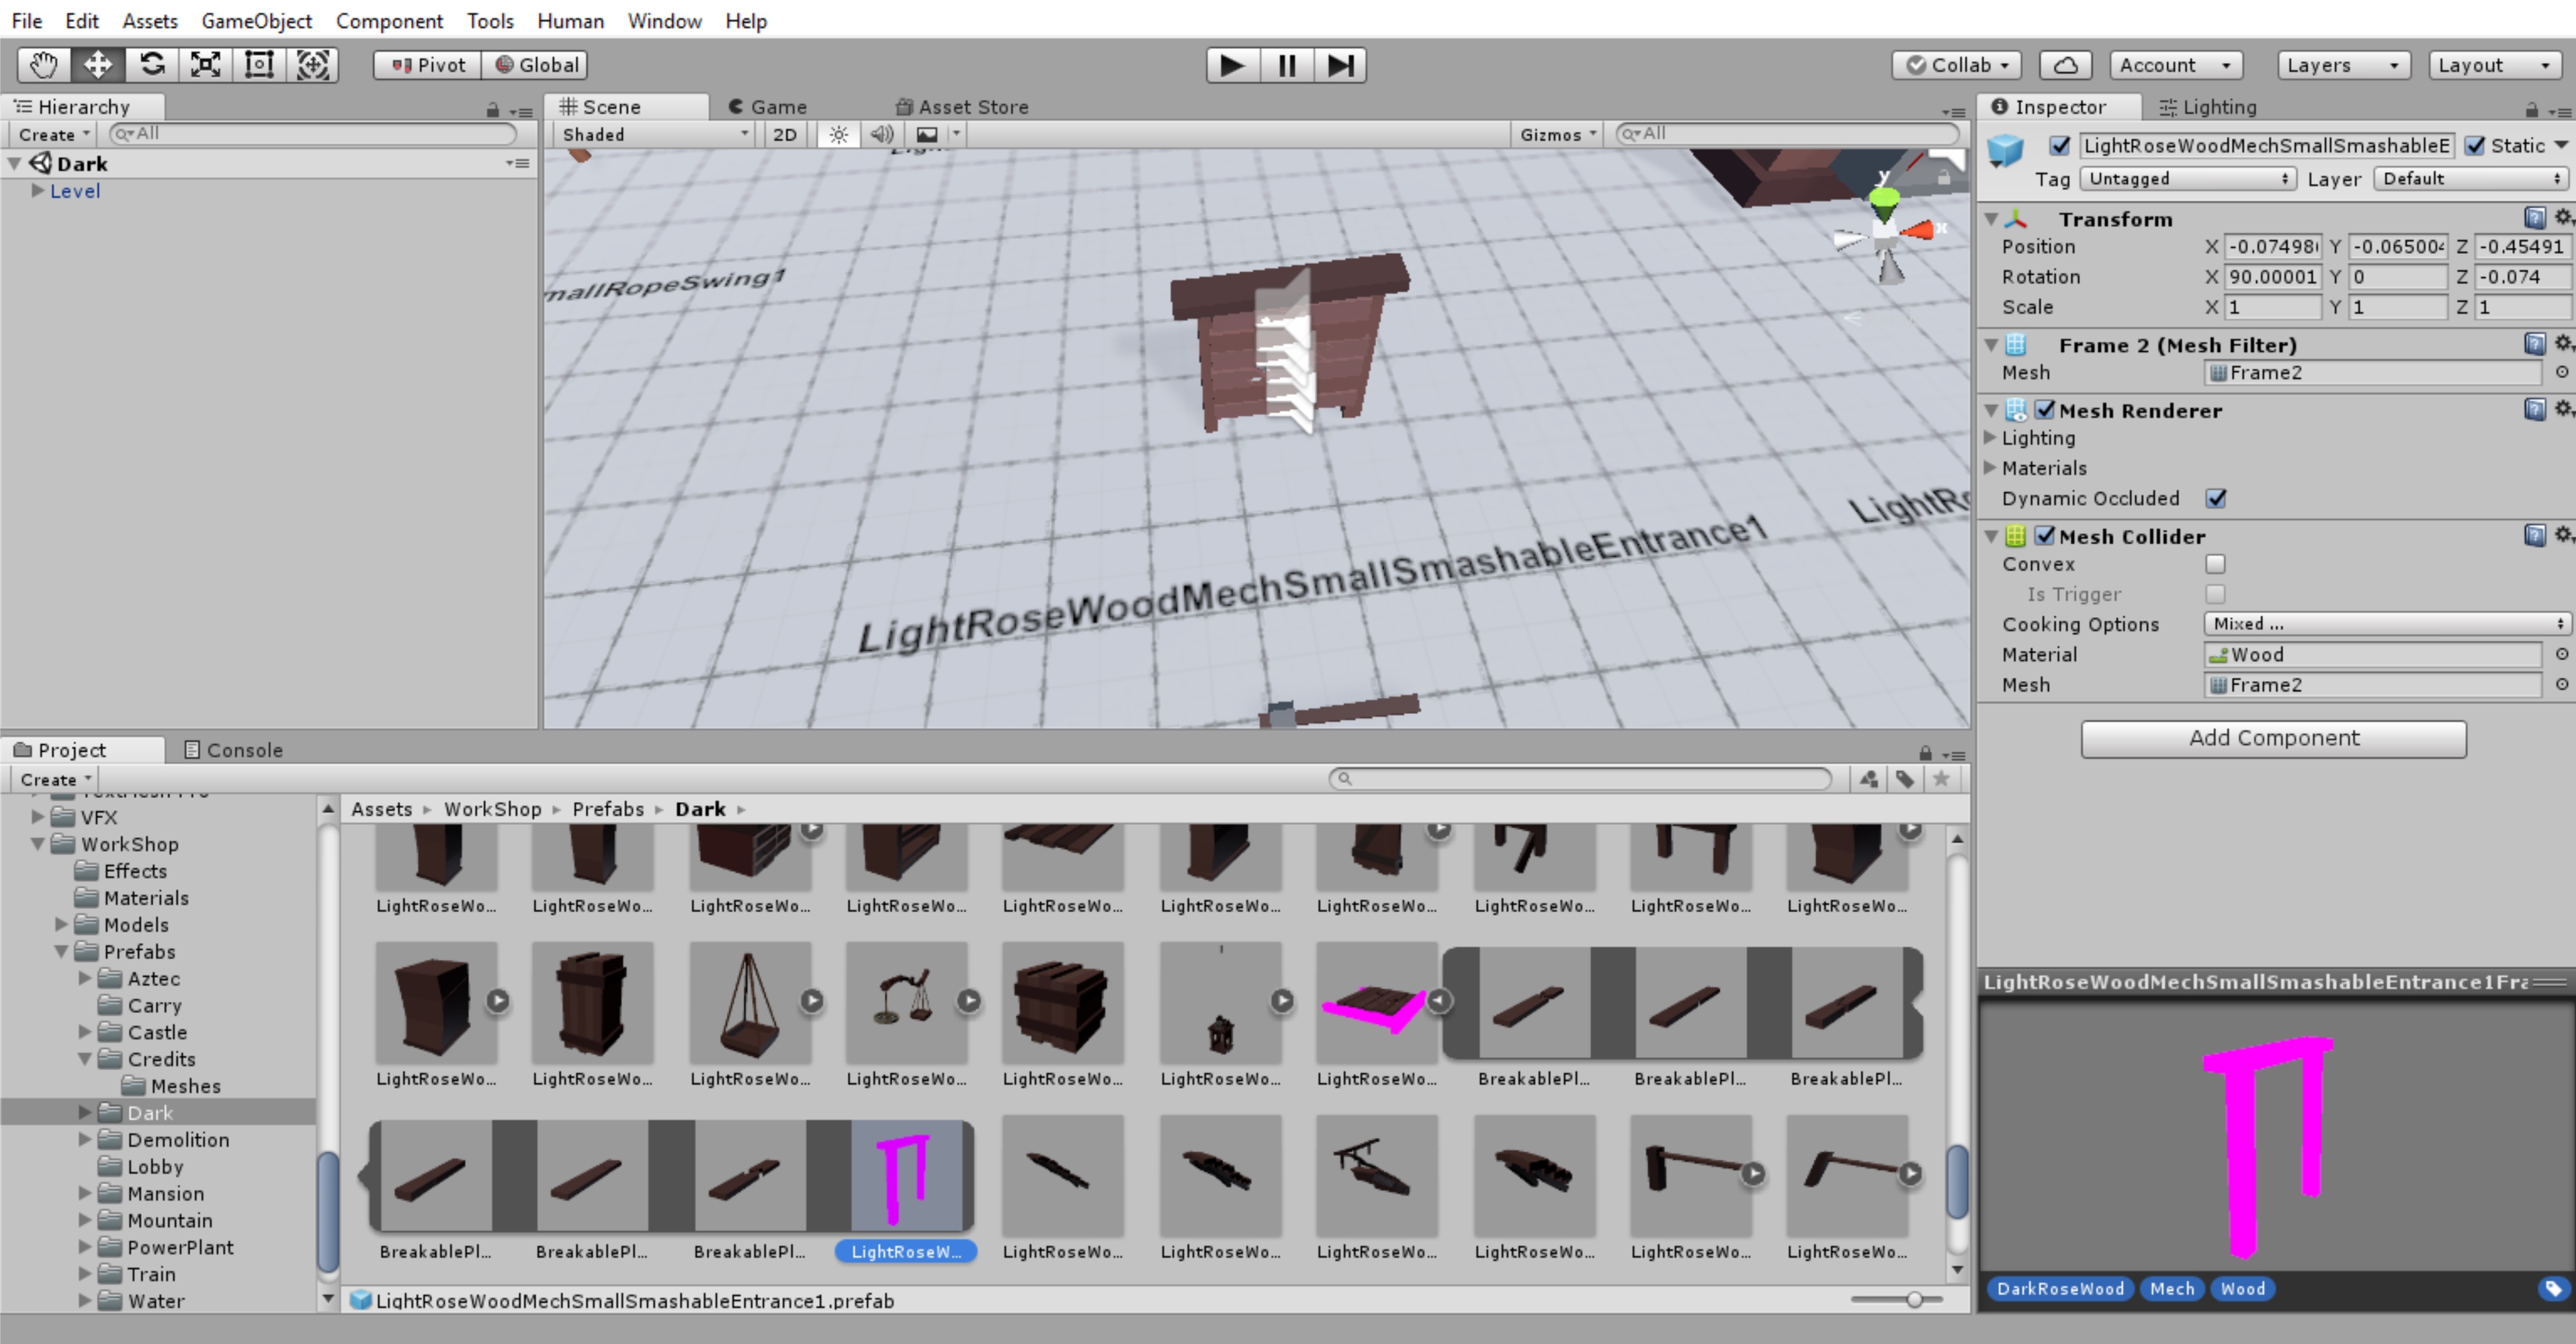Expand the Materials section in Mesh Renderer

1990,468
